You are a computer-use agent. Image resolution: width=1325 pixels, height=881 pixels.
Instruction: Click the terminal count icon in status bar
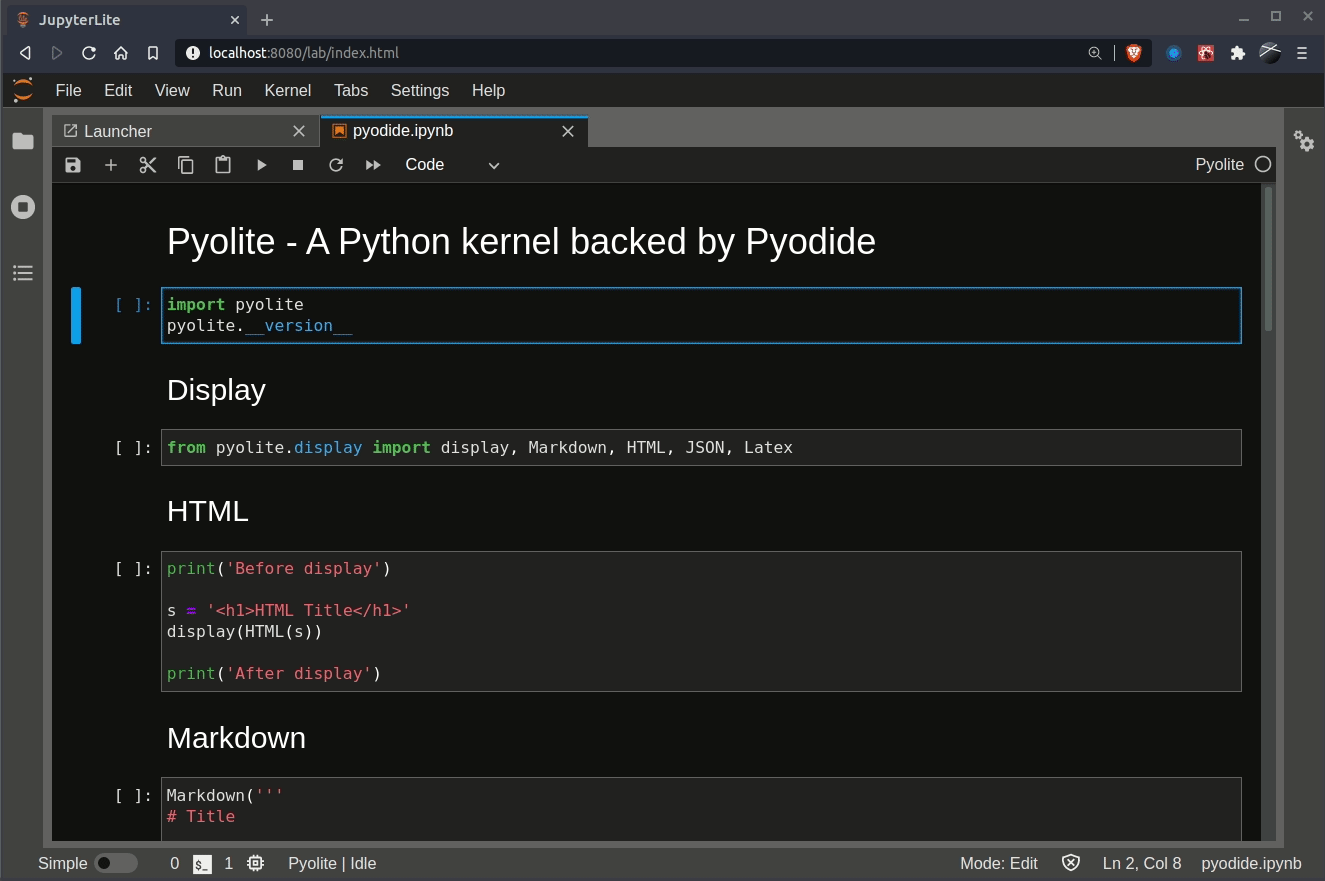pos(203,863)
